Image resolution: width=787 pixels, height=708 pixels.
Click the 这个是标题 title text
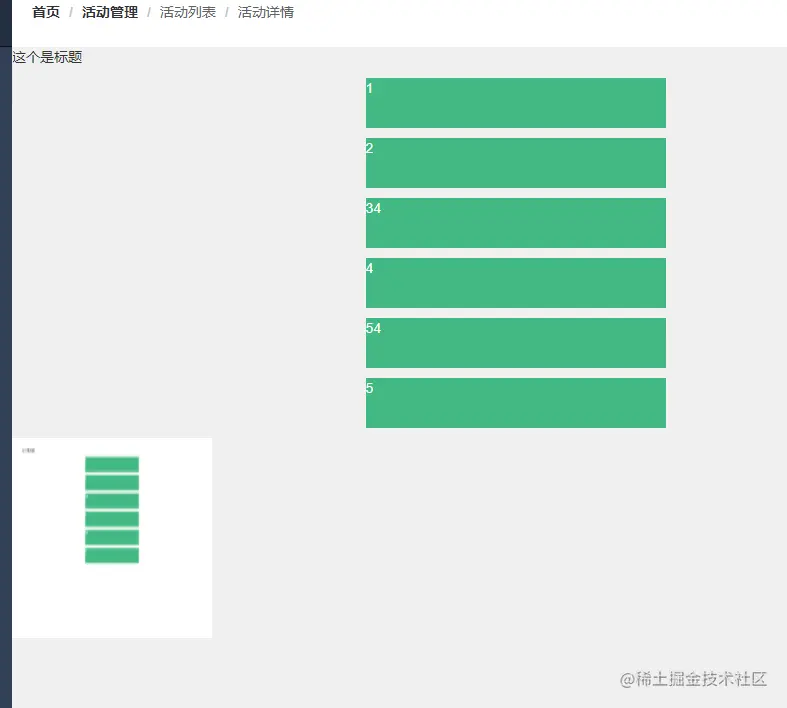tap(47, 57)
